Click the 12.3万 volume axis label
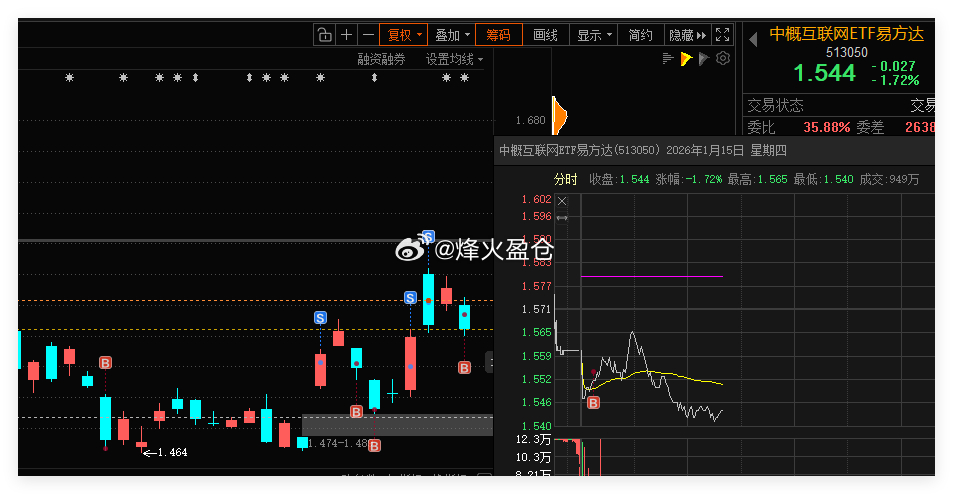This screenshot has height=494, width=953. [533, 439]
